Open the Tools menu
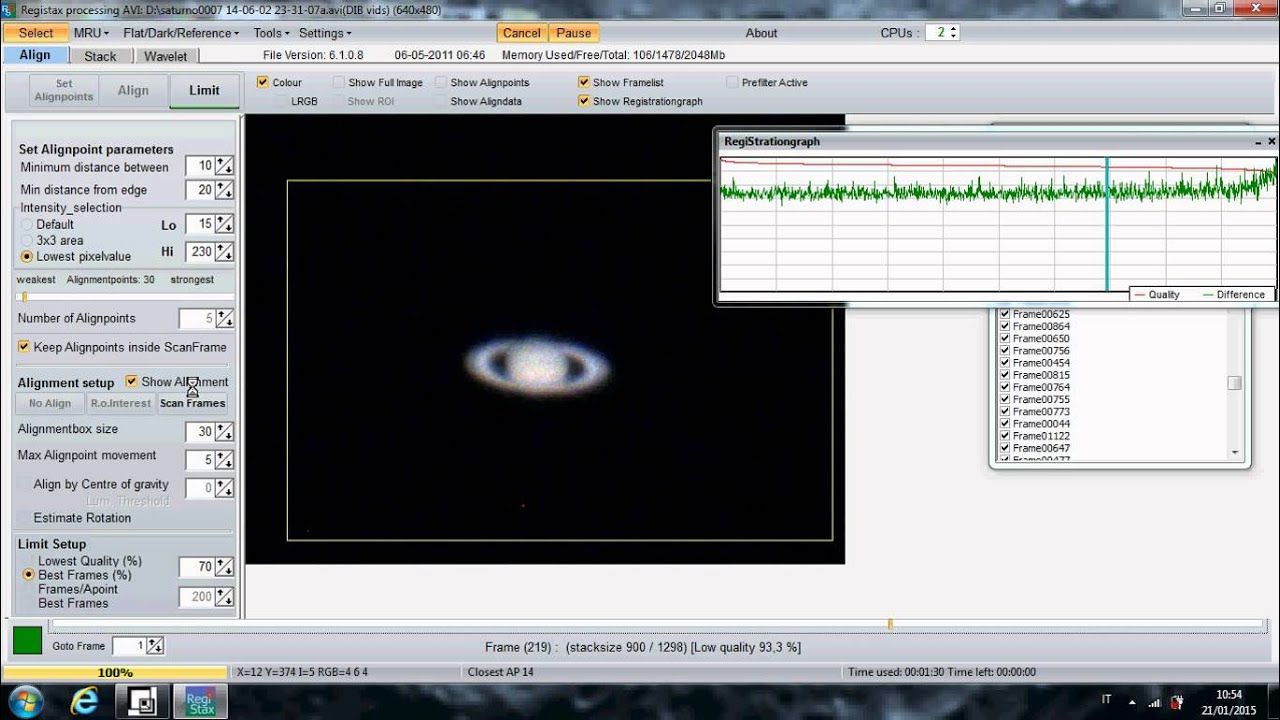This screenshot has width=1280, height=720. click(x=271, y=33)
